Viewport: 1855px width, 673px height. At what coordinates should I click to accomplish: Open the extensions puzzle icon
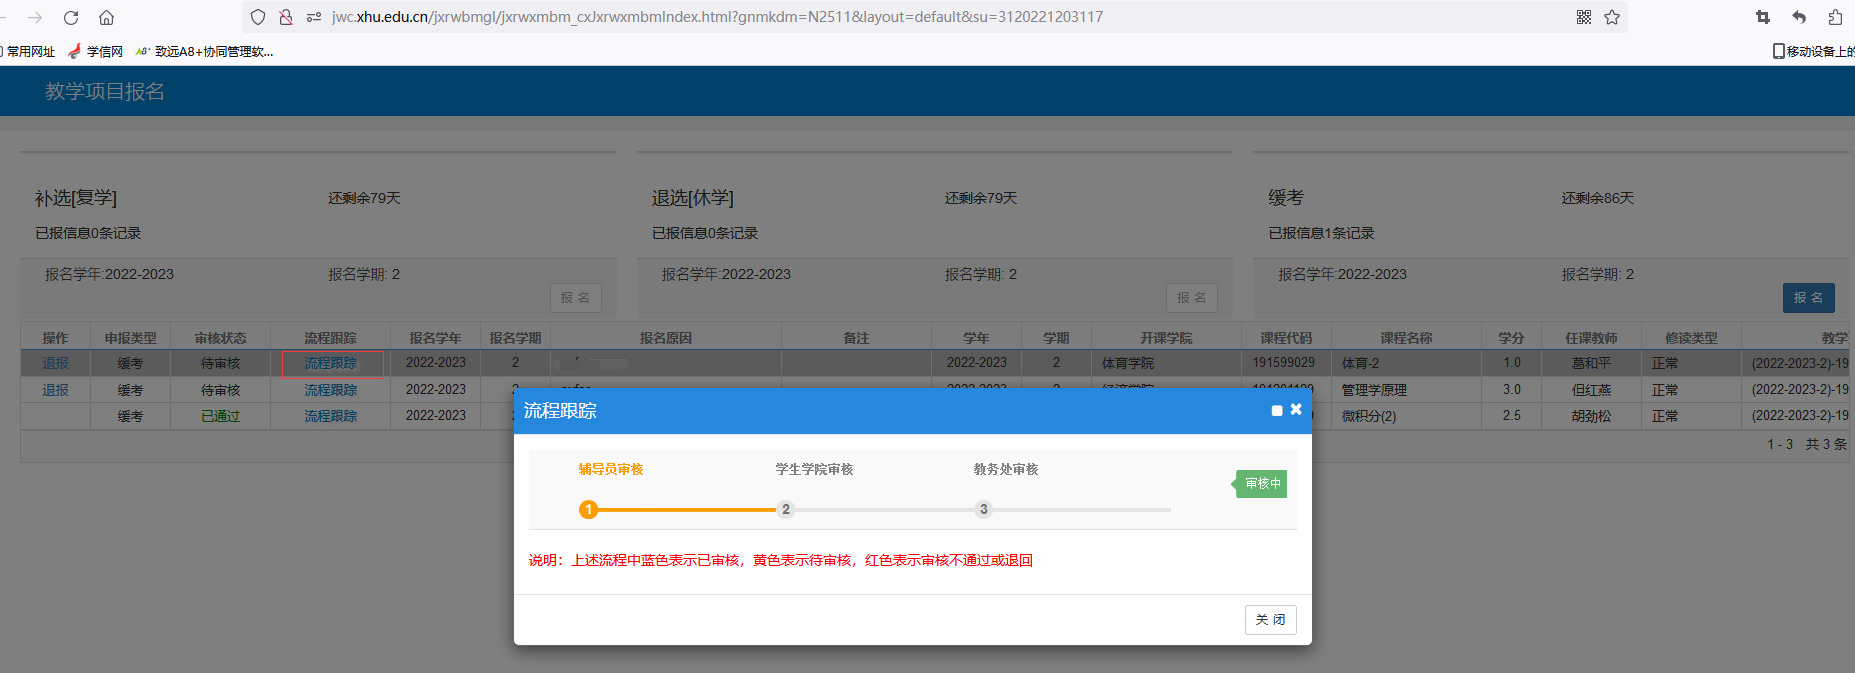pos(1835,17)
